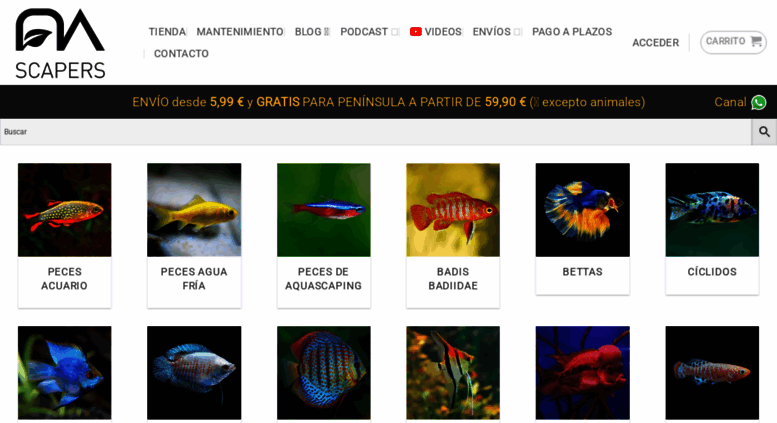Open the Bettas category
The image size is (777, 423).
(x=583, y=229)
